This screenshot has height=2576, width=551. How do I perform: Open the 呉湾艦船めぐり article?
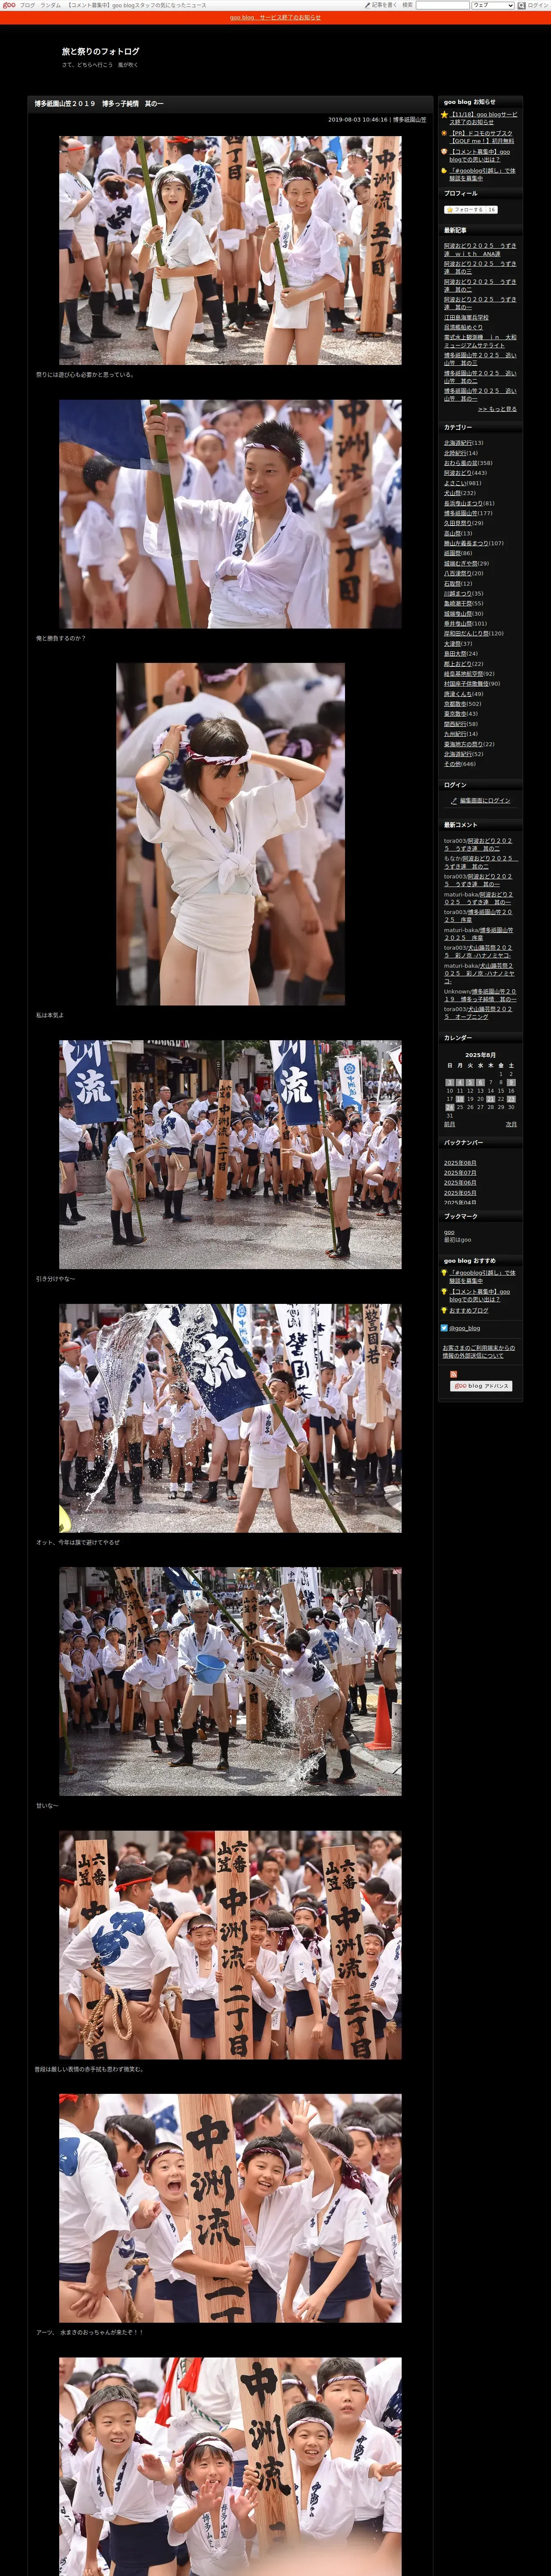pos(463,327)
